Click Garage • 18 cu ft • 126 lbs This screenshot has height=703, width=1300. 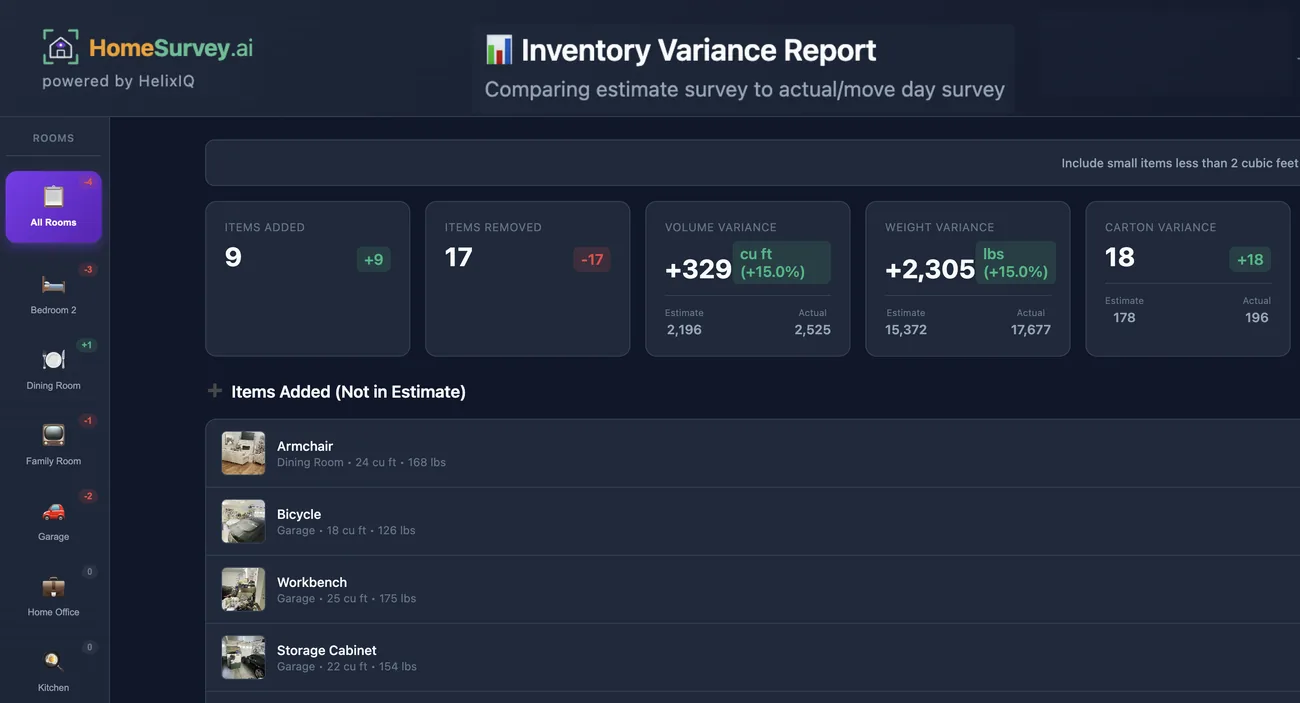pyautogui.click(x=346, y=530)
